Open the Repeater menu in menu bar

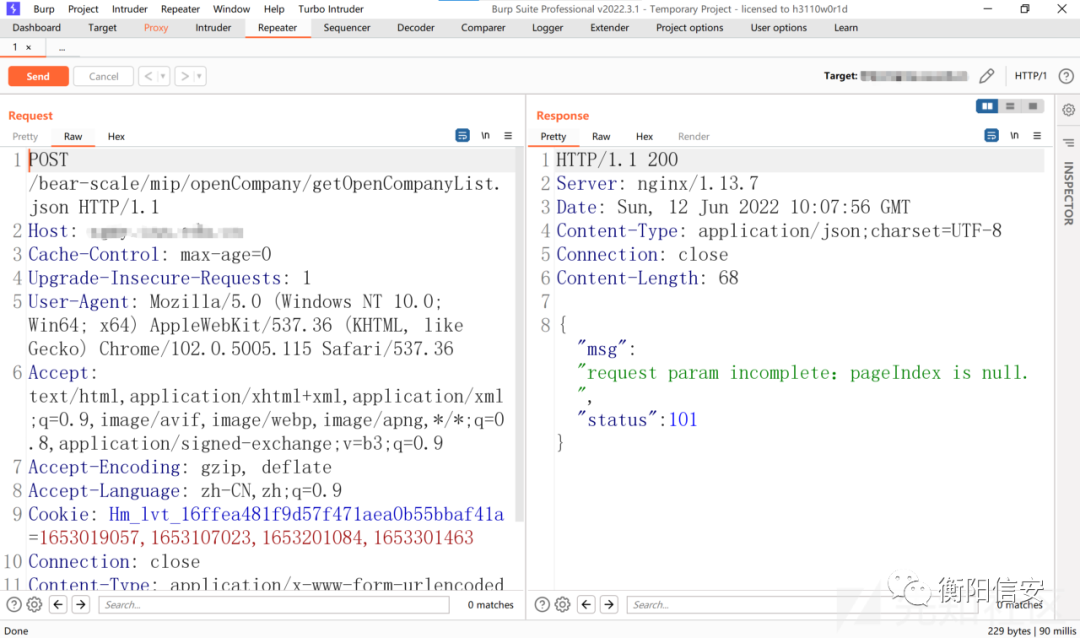pyautogui.click(x=180, y=9)
